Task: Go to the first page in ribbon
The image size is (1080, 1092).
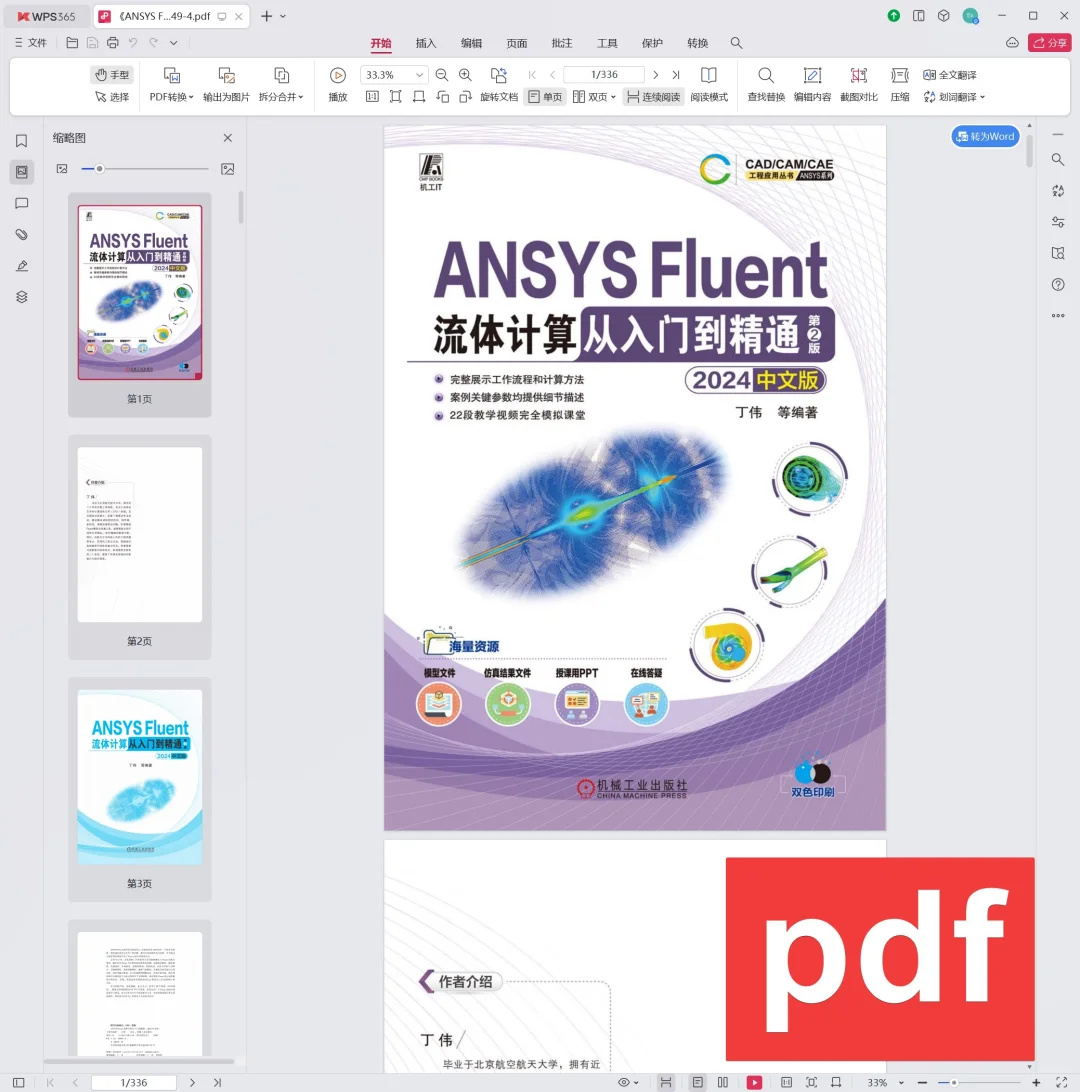Action: 532,75
